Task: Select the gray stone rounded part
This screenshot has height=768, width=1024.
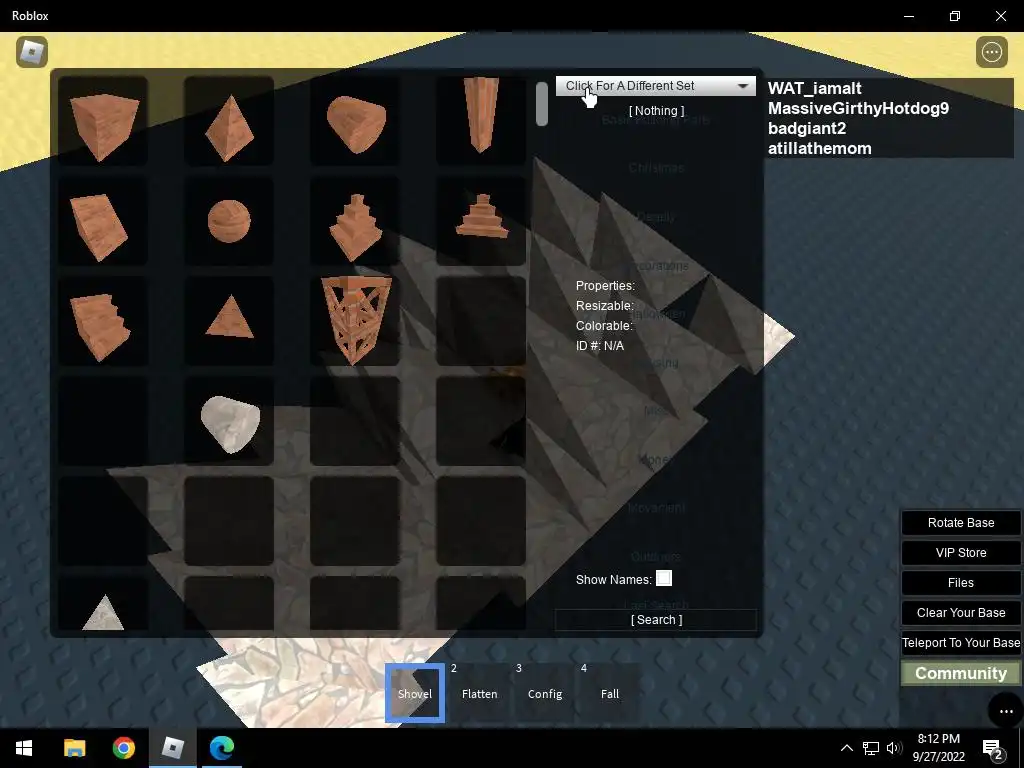Action: point(229,421)
